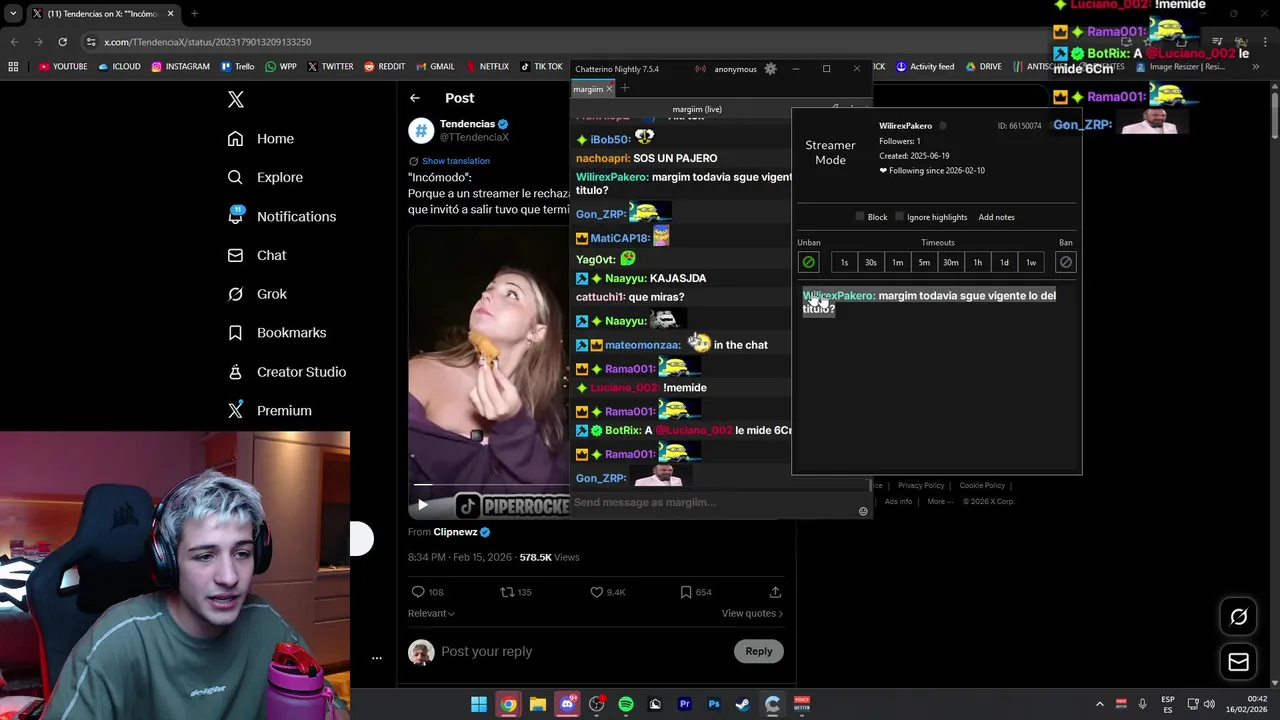Click the WilirexPakero name in the user card
This screenshot has height=720, width=1280.
[905, 126]
